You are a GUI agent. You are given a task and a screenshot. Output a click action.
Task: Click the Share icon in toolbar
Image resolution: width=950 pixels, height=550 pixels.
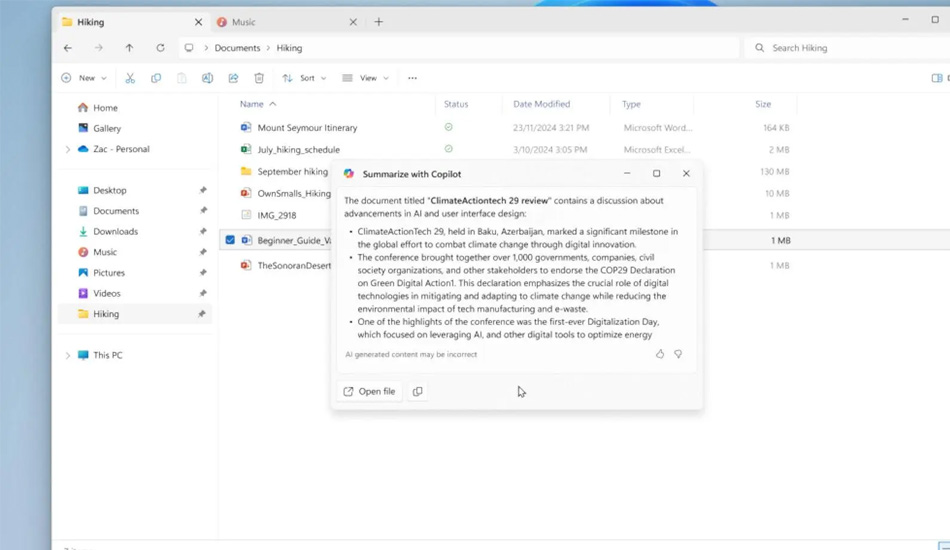point(233,78)
